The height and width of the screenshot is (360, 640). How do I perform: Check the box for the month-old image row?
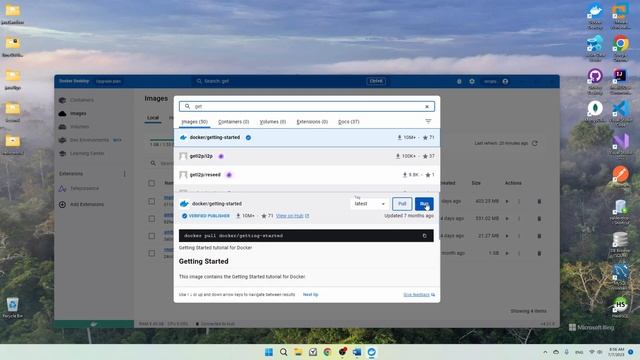coord(152,253)
